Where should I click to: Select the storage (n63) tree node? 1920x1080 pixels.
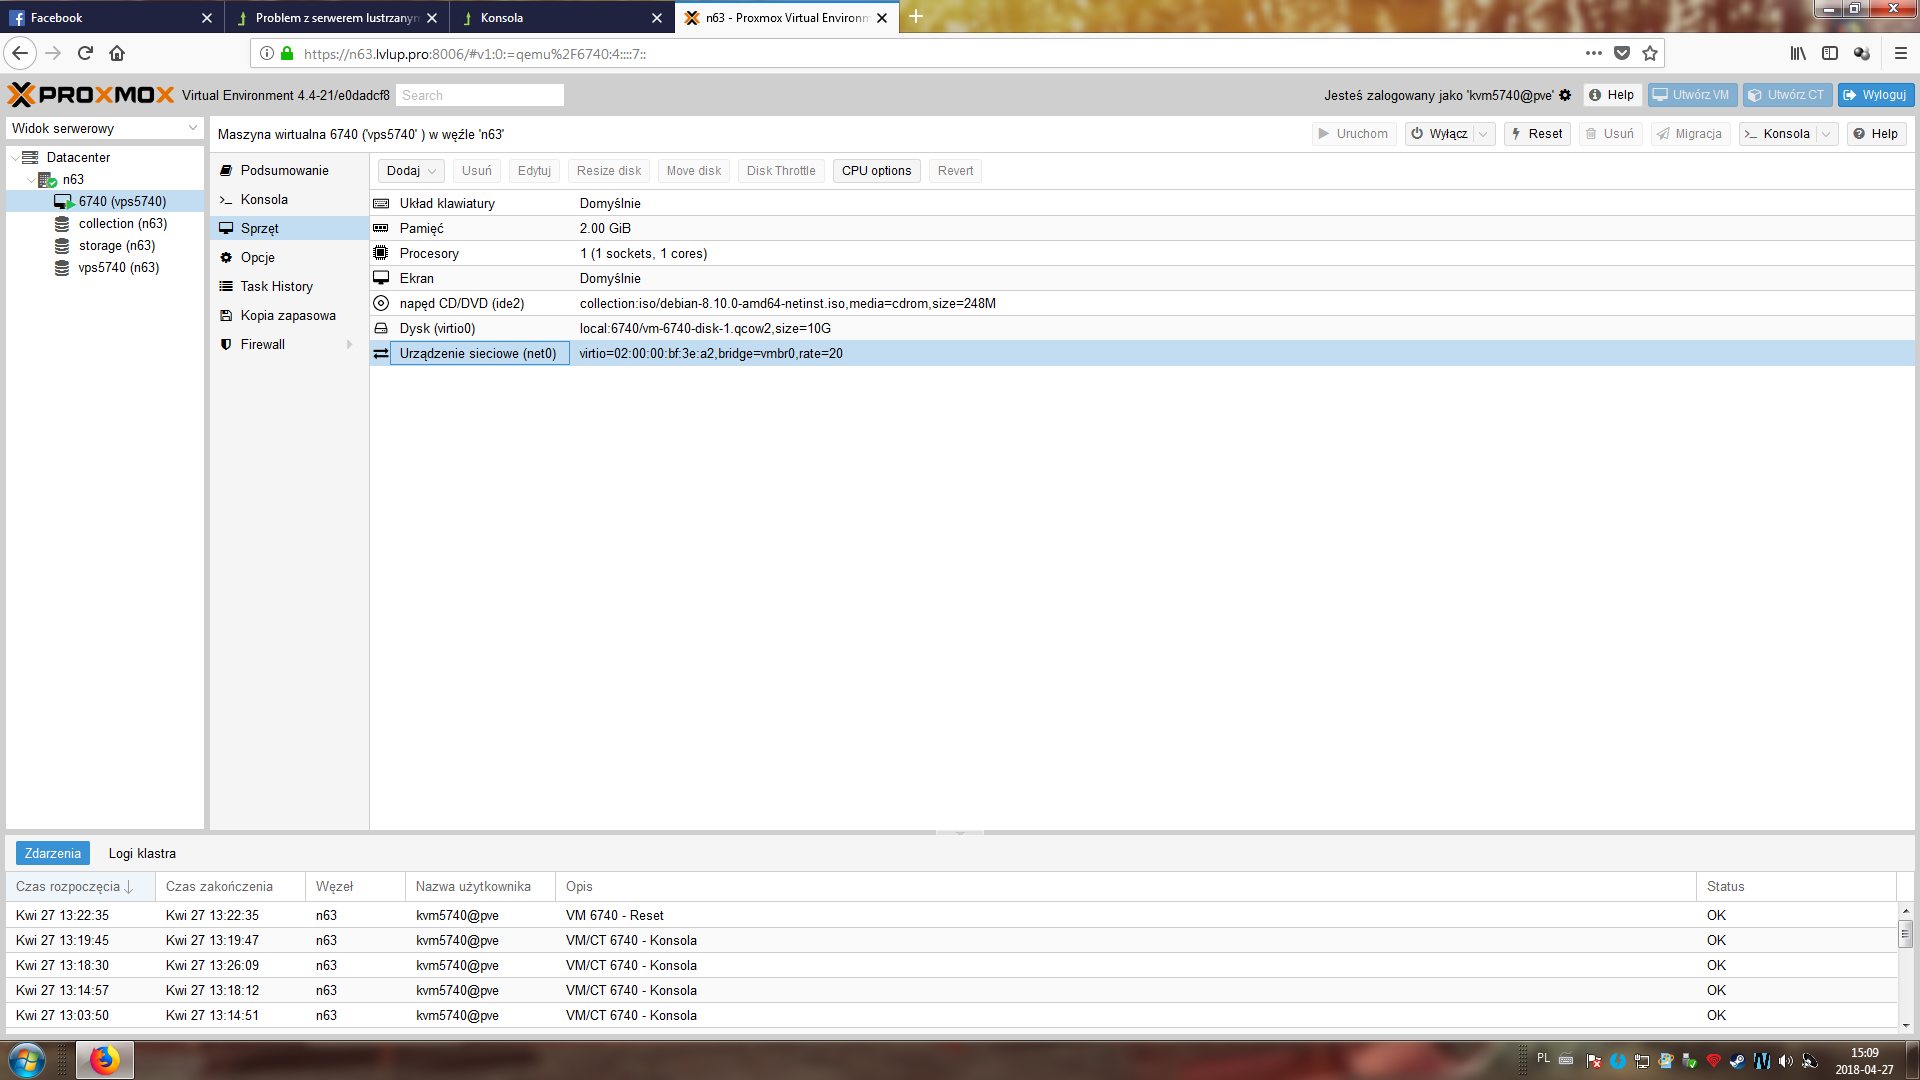pos(116,245)
